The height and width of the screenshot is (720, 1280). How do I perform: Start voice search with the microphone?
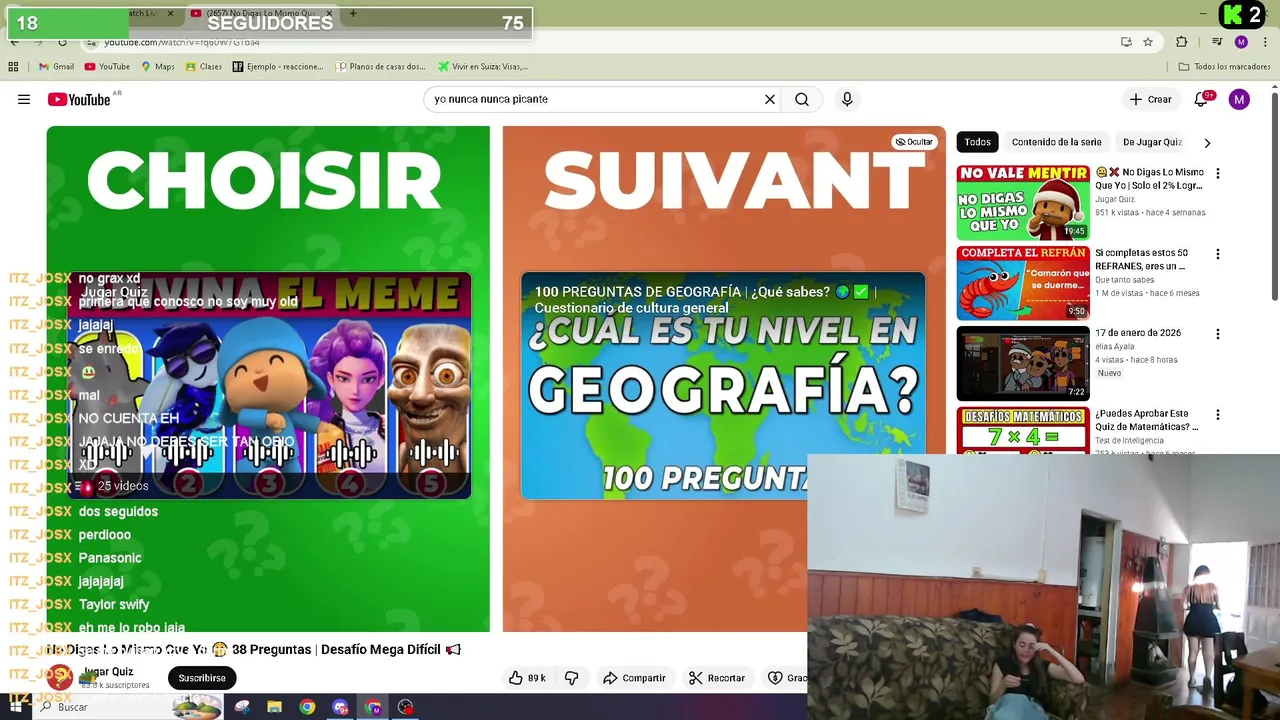[x=847, y=99]
